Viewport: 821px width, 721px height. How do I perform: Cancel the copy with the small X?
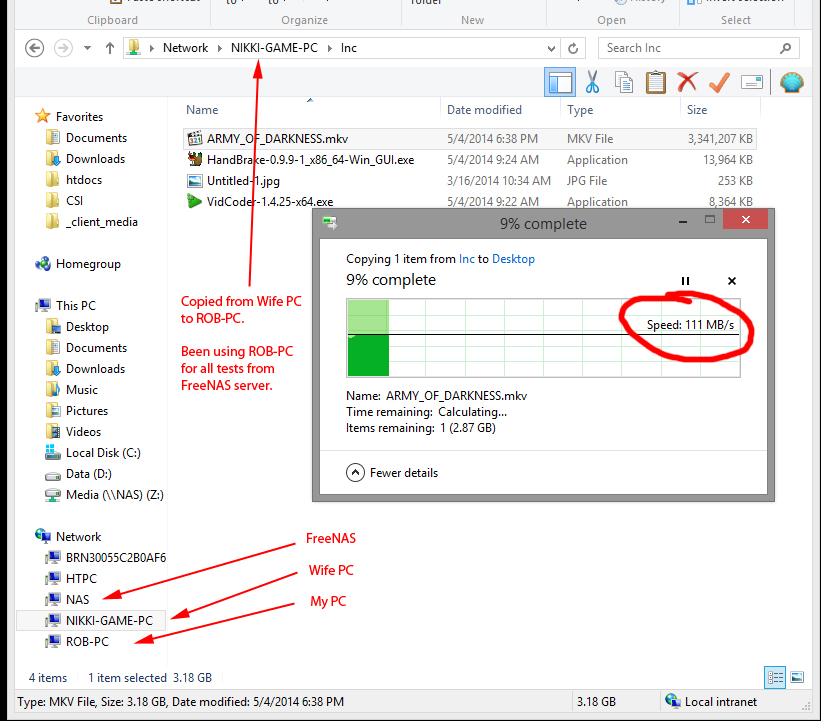coord(732,281)
